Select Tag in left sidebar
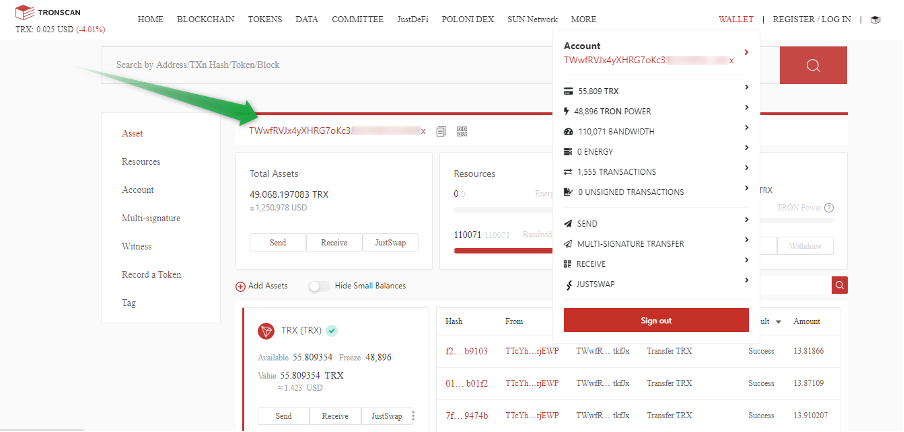The width and height of the screenshot is (904, 432). click(129, 303)
